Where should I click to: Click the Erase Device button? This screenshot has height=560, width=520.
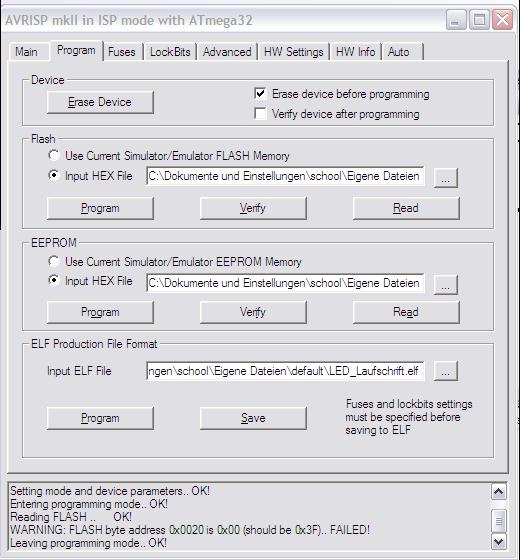[100, 102]
